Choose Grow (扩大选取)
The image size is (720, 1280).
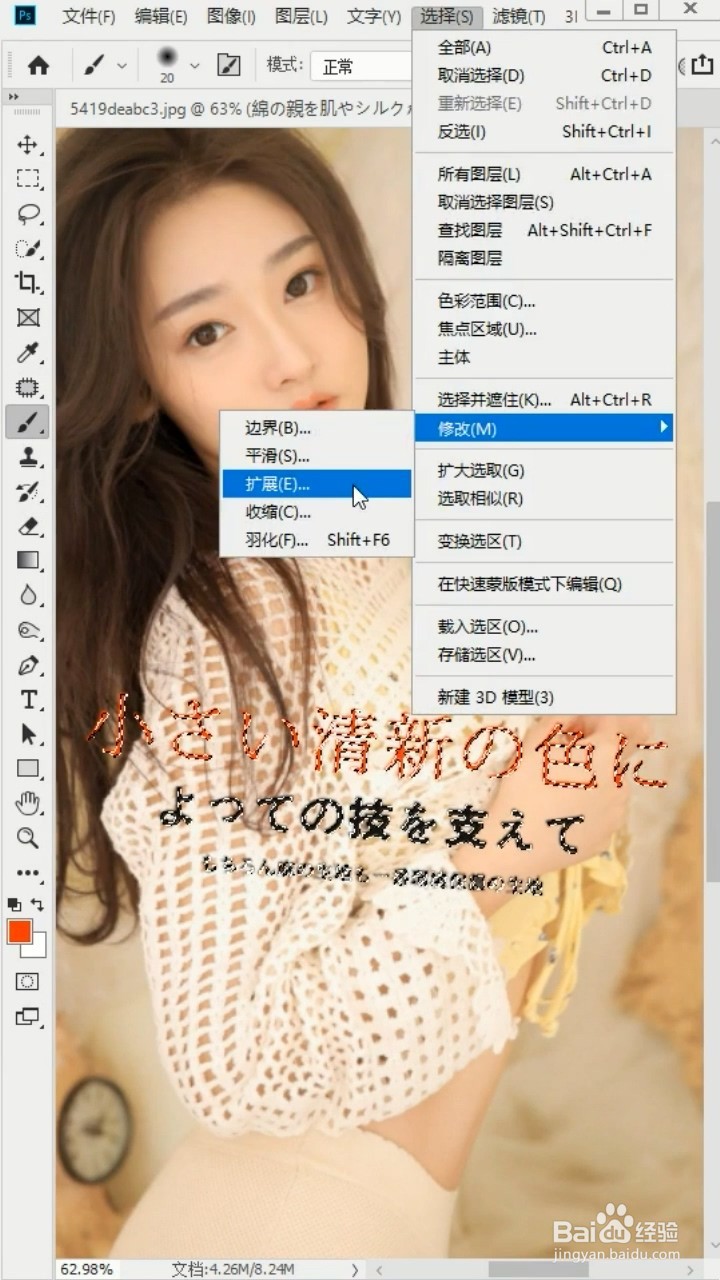(x=544, y=470)
